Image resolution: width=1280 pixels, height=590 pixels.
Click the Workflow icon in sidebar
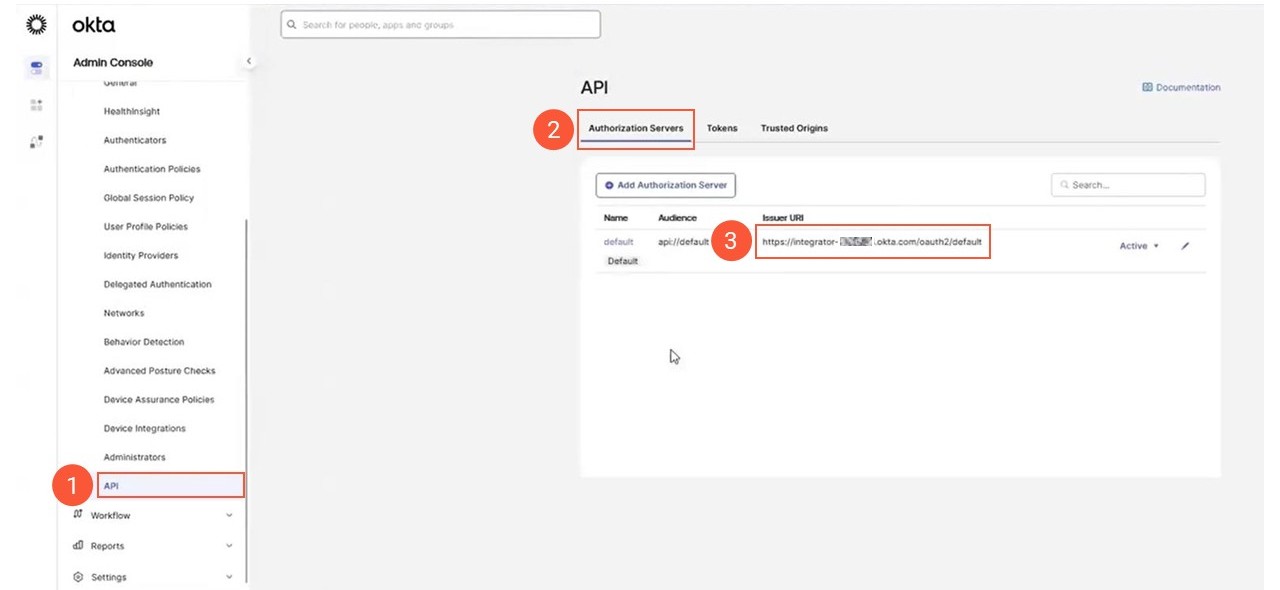[78, 515]
